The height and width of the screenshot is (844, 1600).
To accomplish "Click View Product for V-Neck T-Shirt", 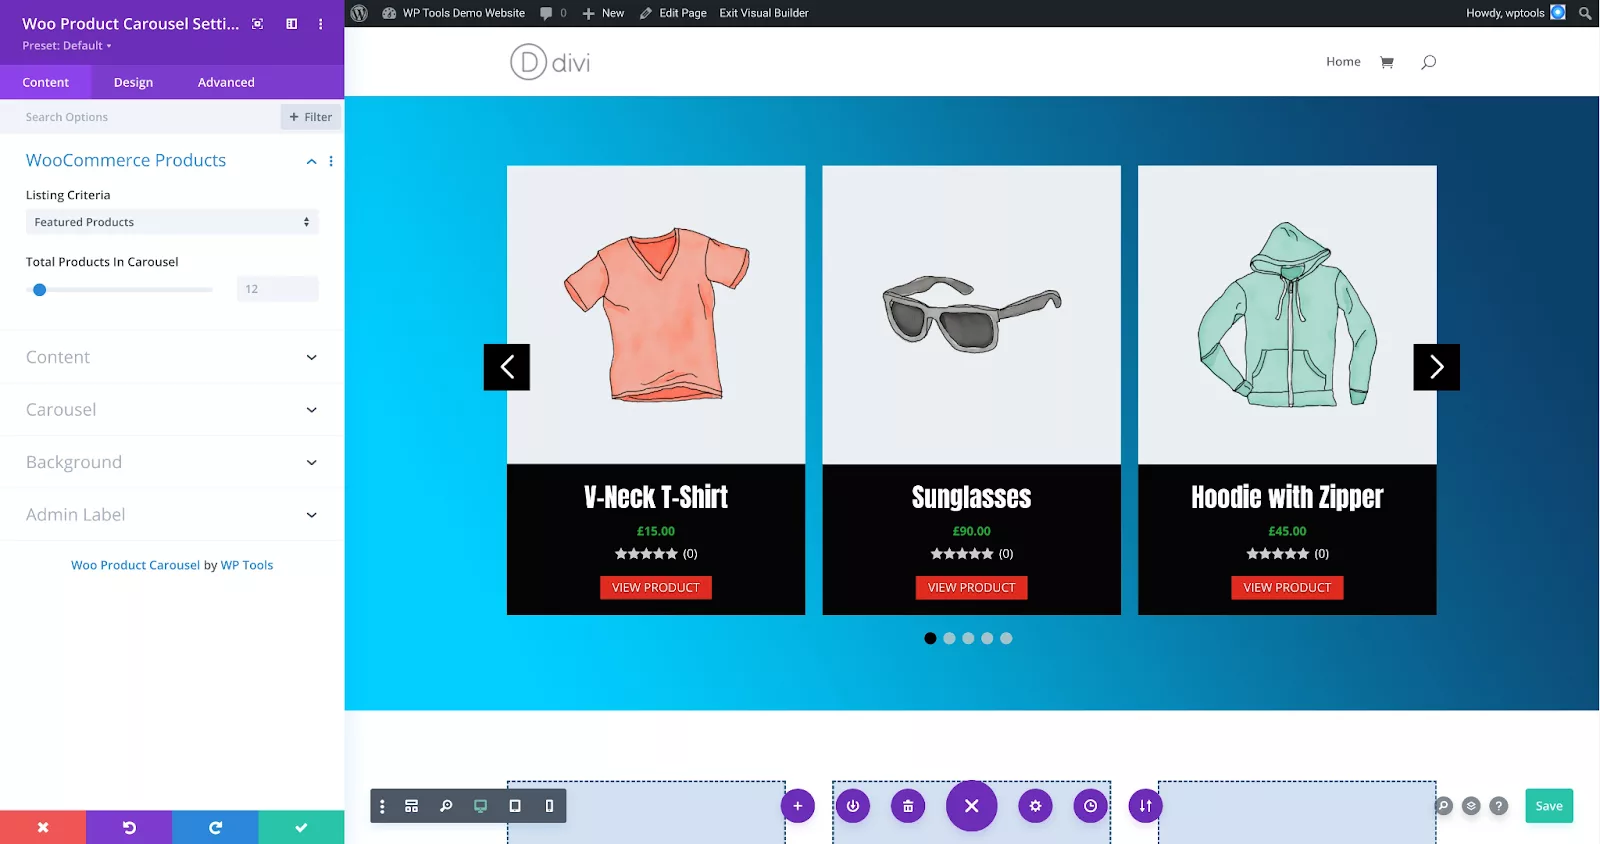I will (656, 588).
